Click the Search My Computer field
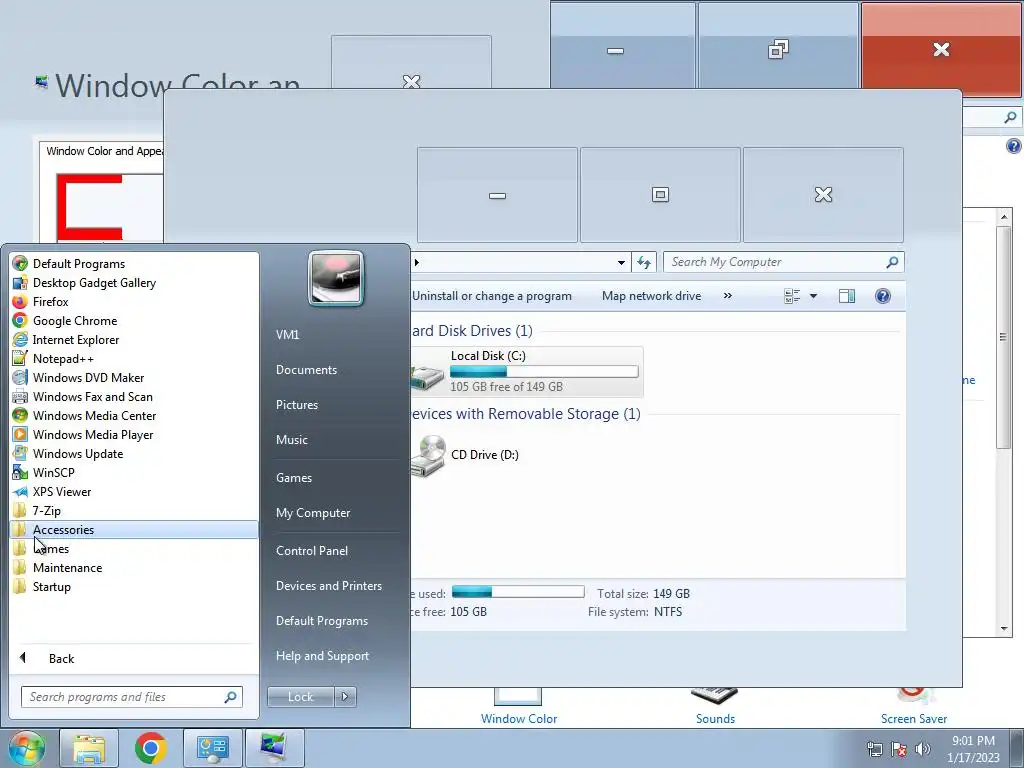The image size is (1024, 768). point(784,262)
